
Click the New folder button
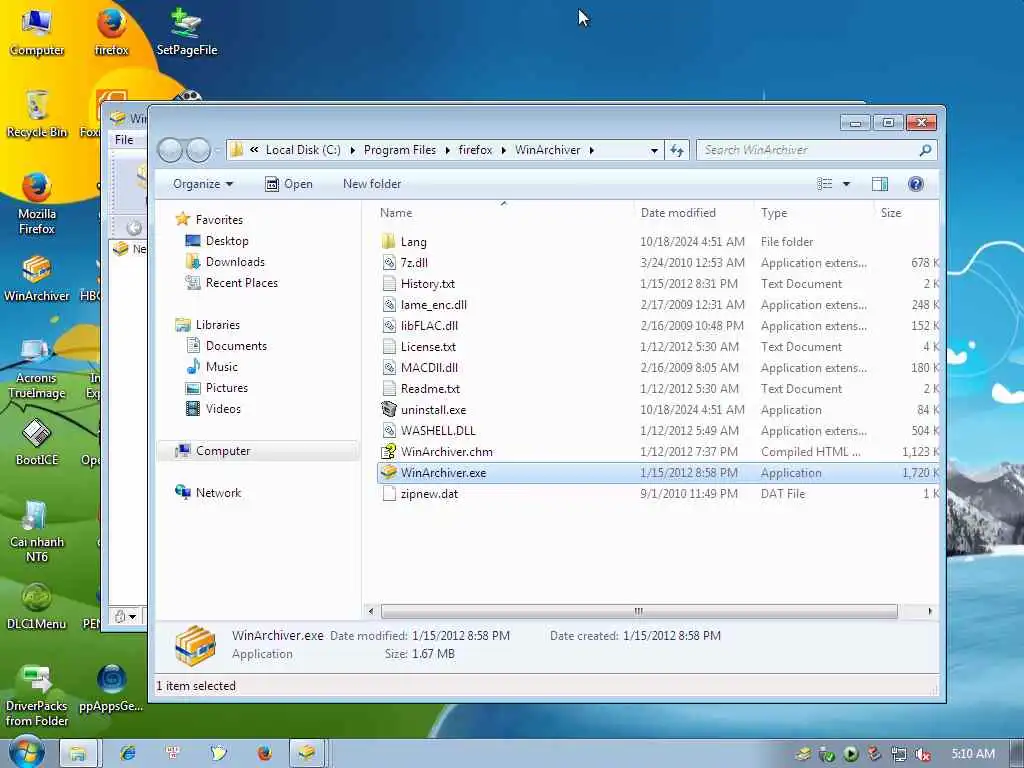pos(372,184)
